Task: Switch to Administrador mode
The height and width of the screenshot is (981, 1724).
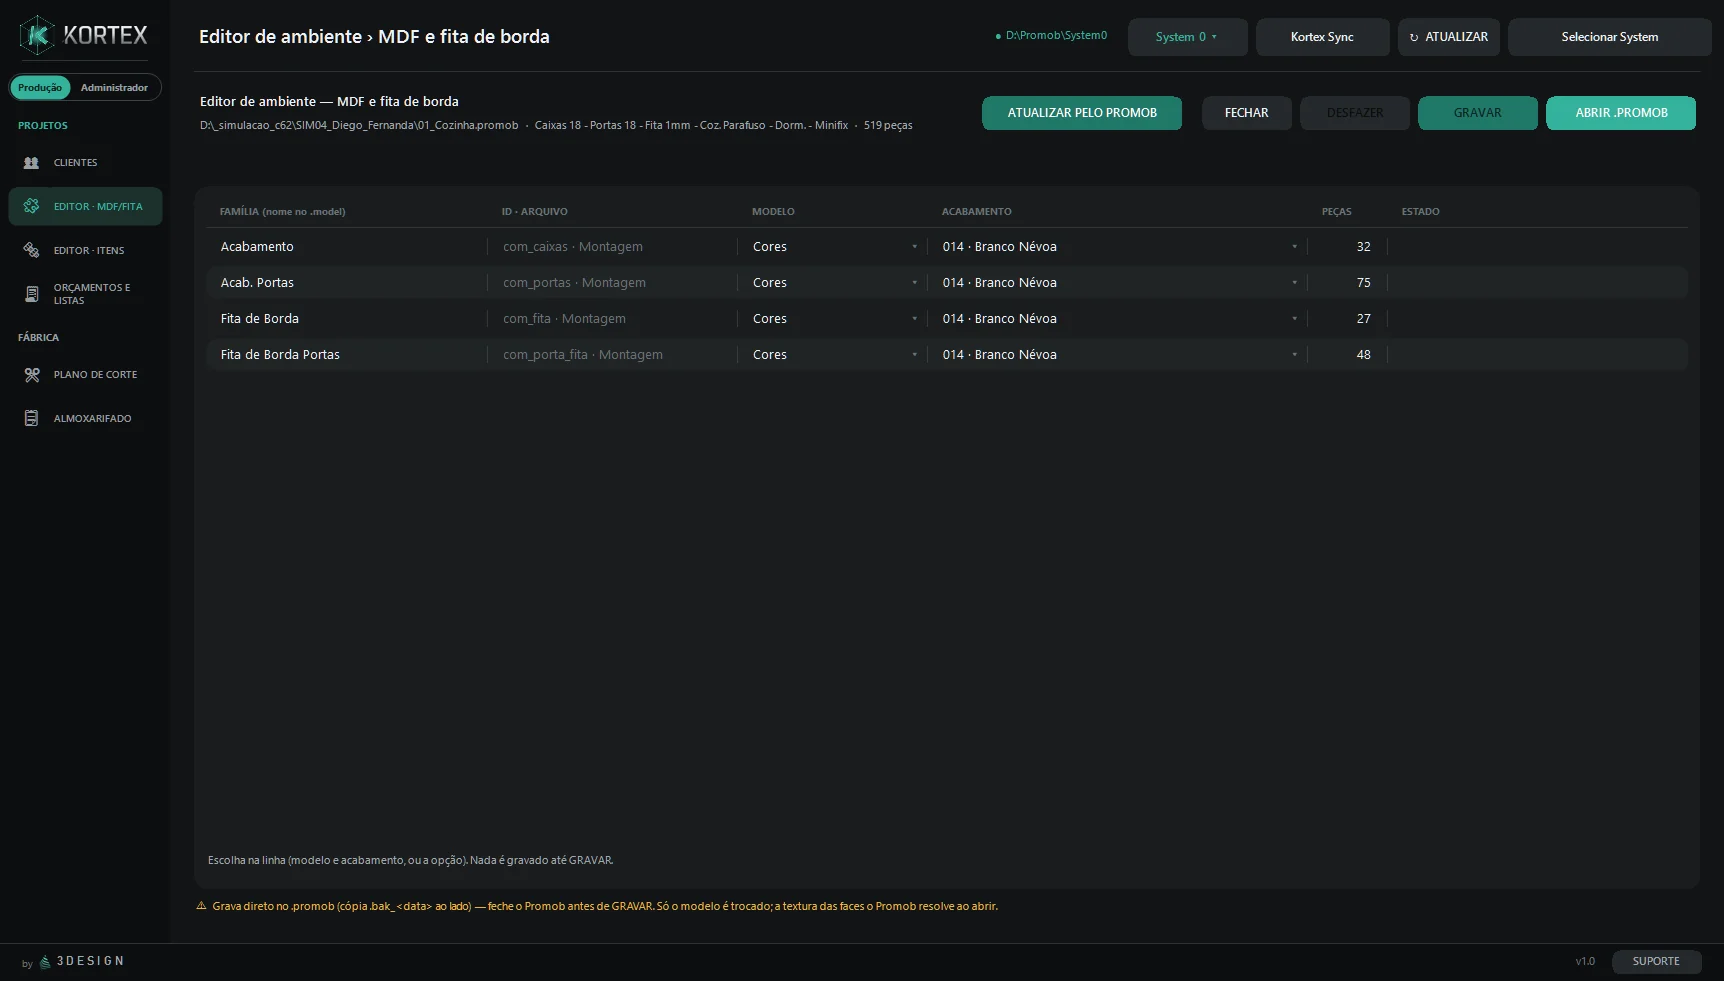Action: pyautogui.click(x=114, y=87)
